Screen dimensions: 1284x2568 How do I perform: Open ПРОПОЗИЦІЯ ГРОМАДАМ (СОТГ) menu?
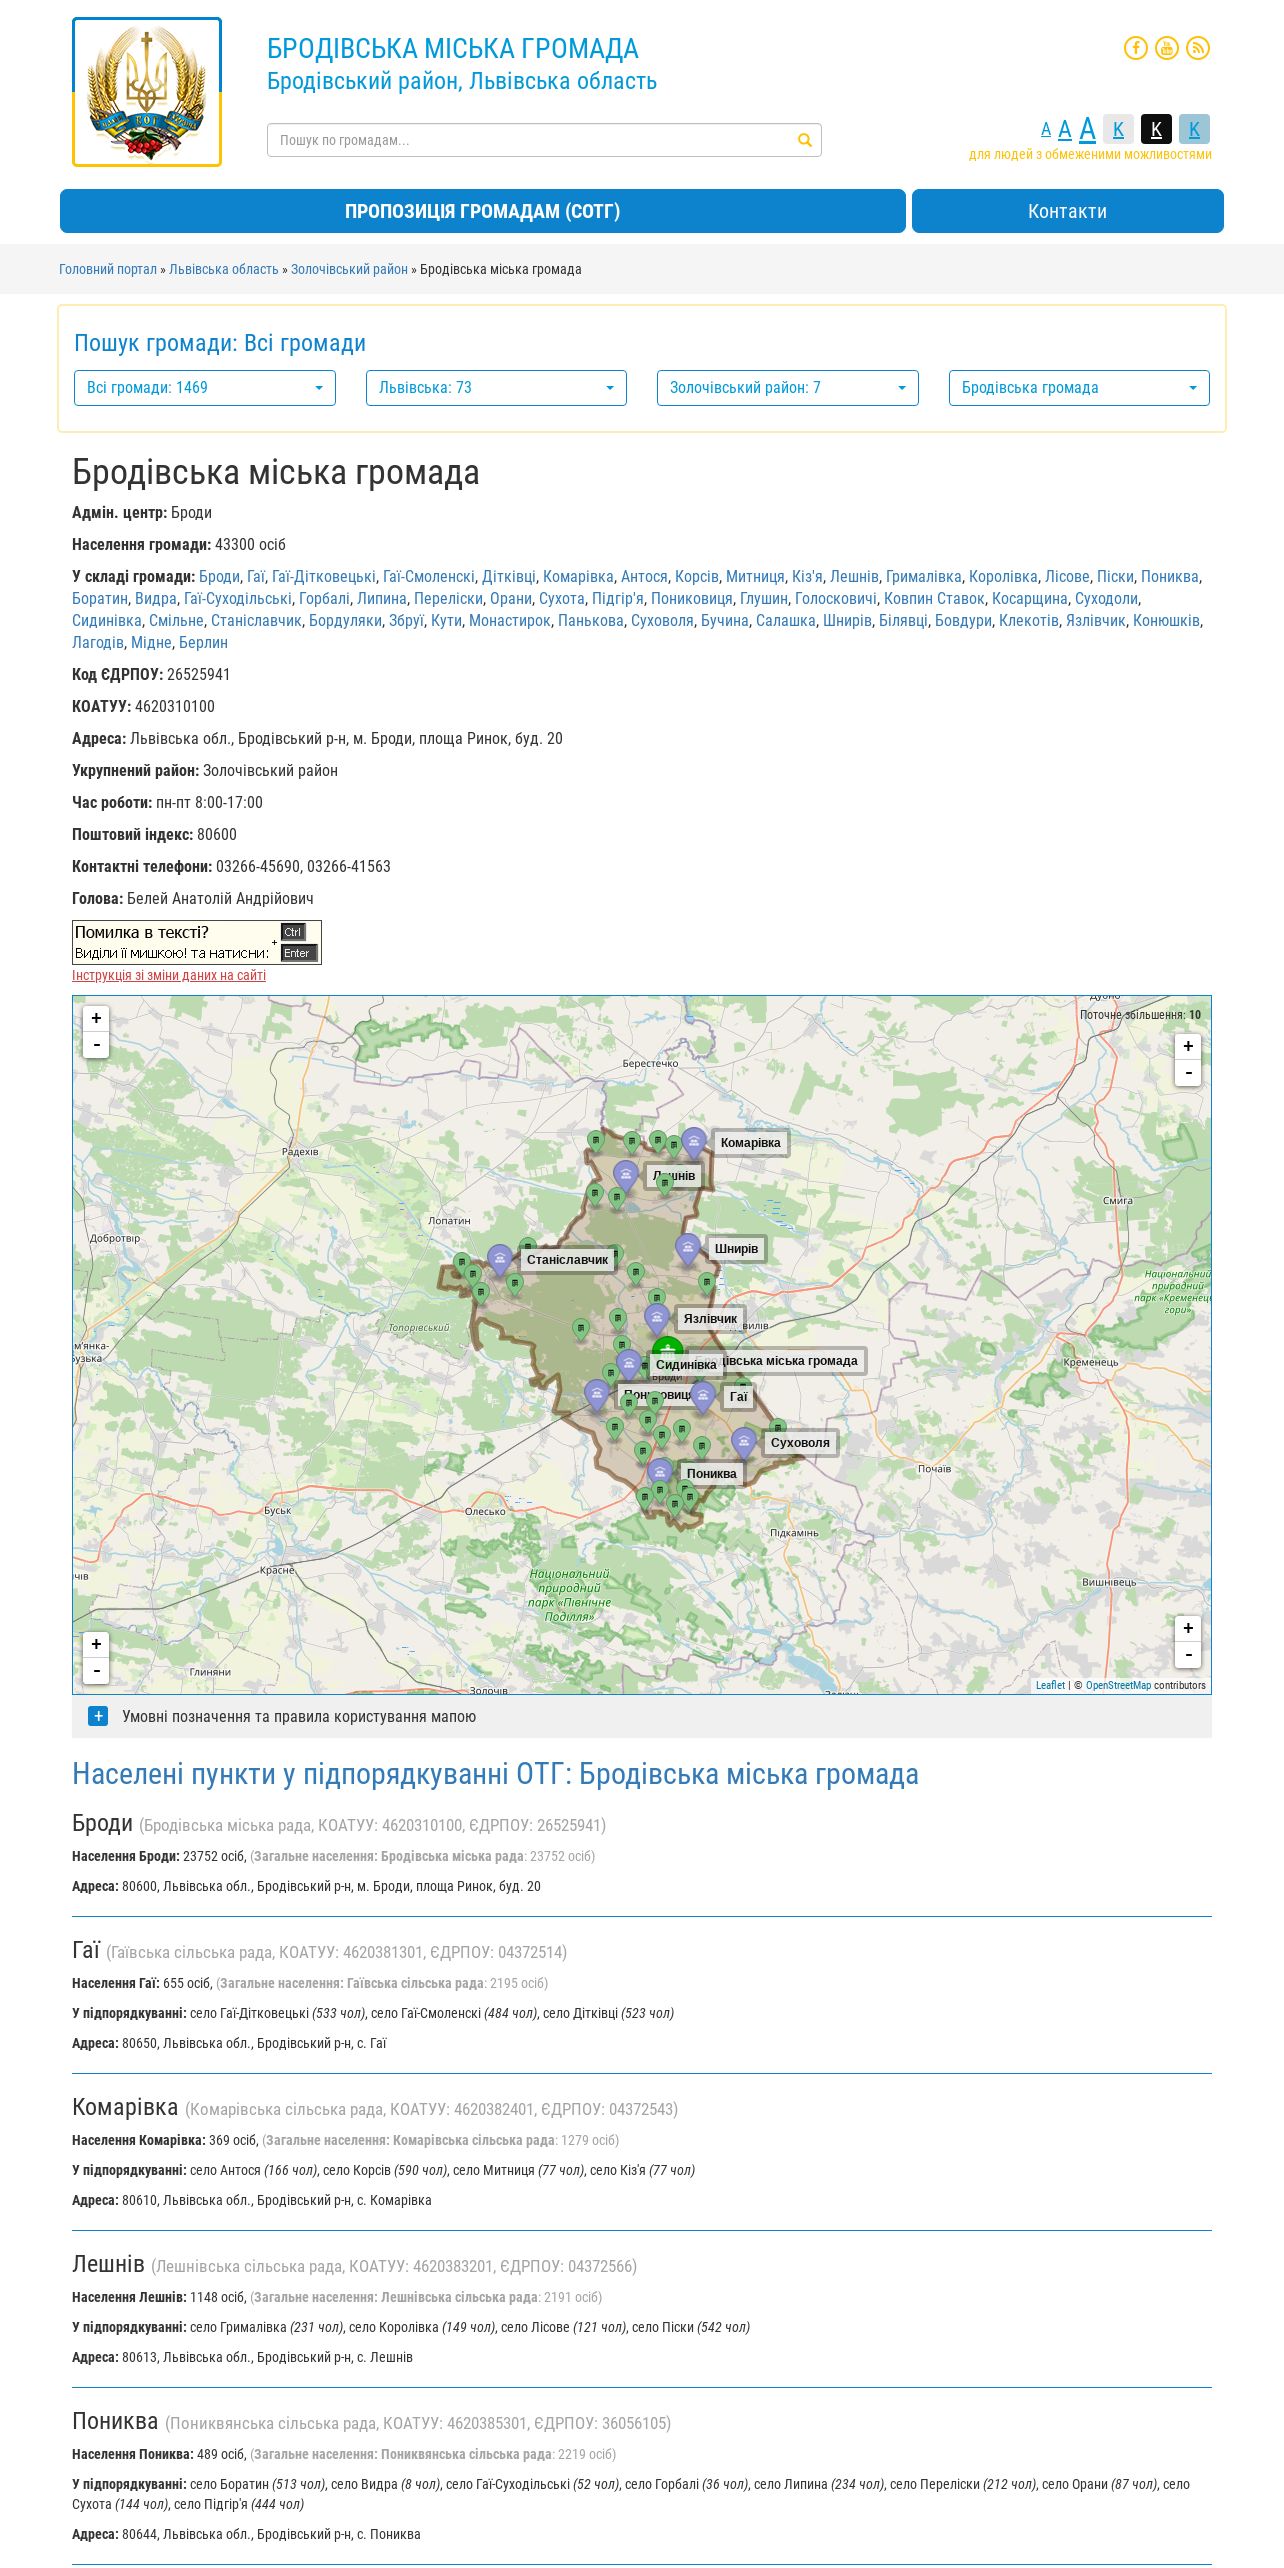483,211
